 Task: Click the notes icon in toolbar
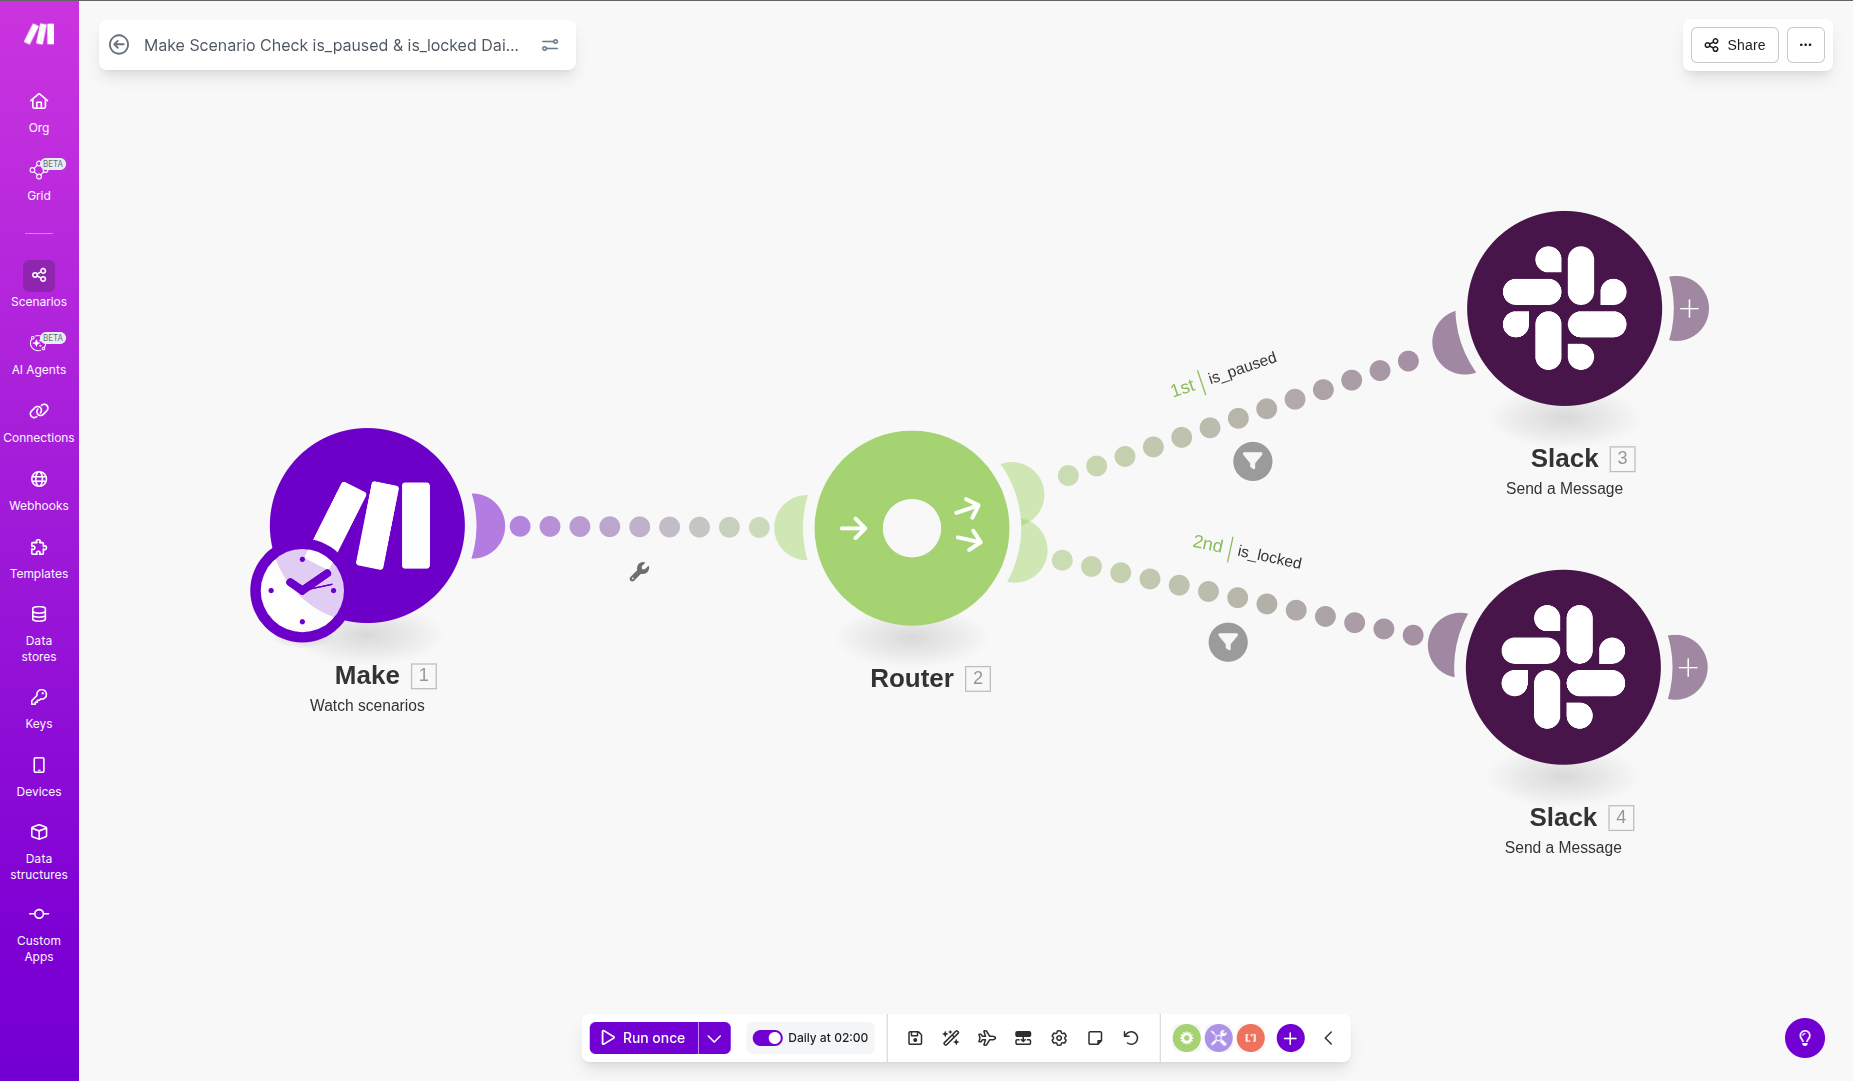1095,1038
